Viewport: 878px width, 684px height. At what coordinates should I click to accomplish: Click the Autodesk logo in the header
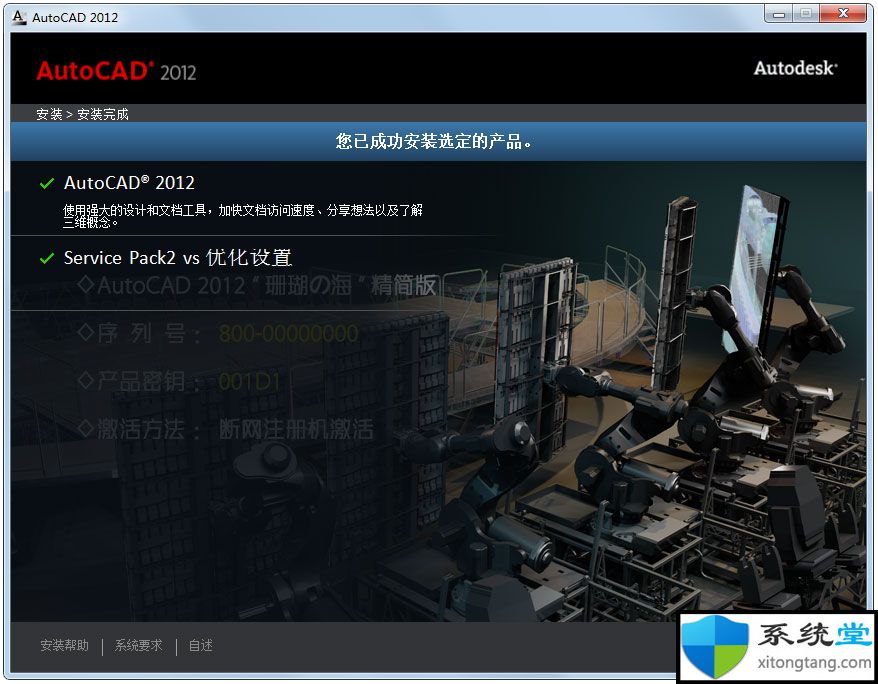(x=796, y=68)
